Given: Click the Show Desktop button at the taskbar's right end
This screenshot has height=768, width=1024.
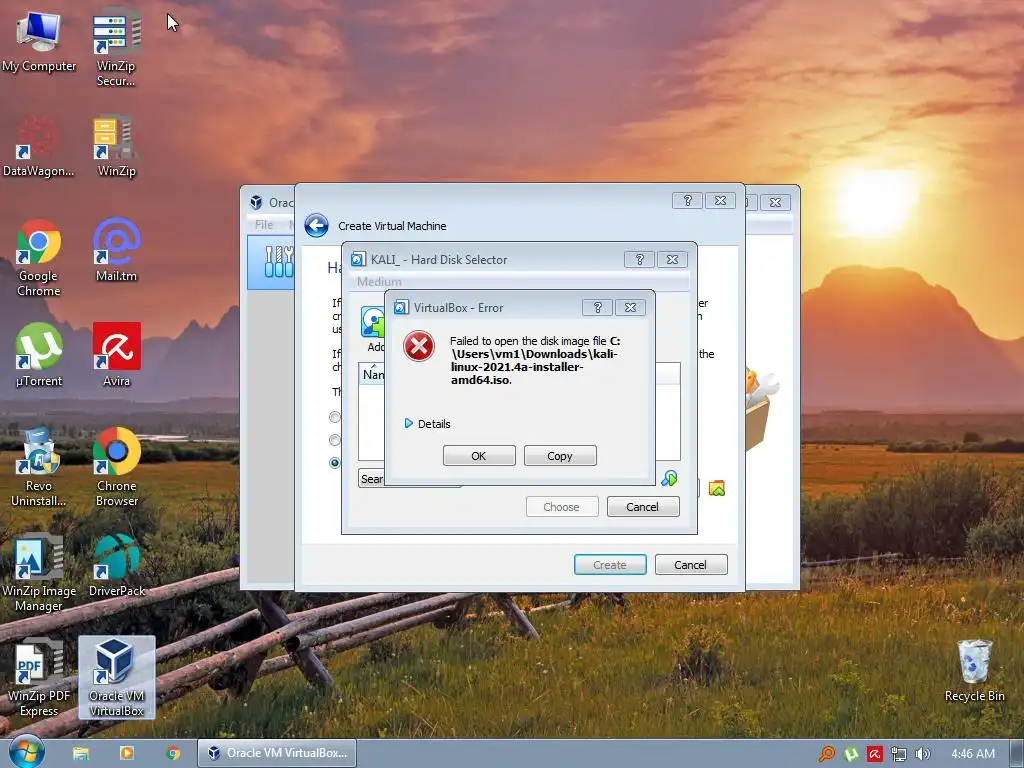Looking at the screenshot, I should click(1016, 754).
